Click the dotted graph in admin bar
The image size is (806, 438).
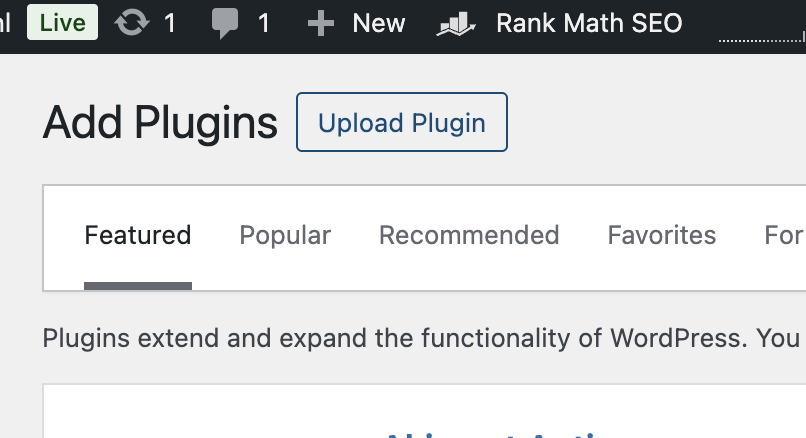tap(762, 38)
